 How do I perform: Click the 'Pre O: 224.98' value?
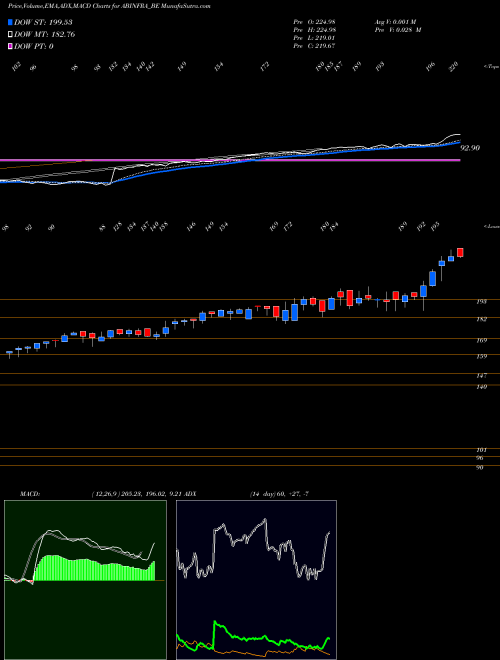click(314, 22)
